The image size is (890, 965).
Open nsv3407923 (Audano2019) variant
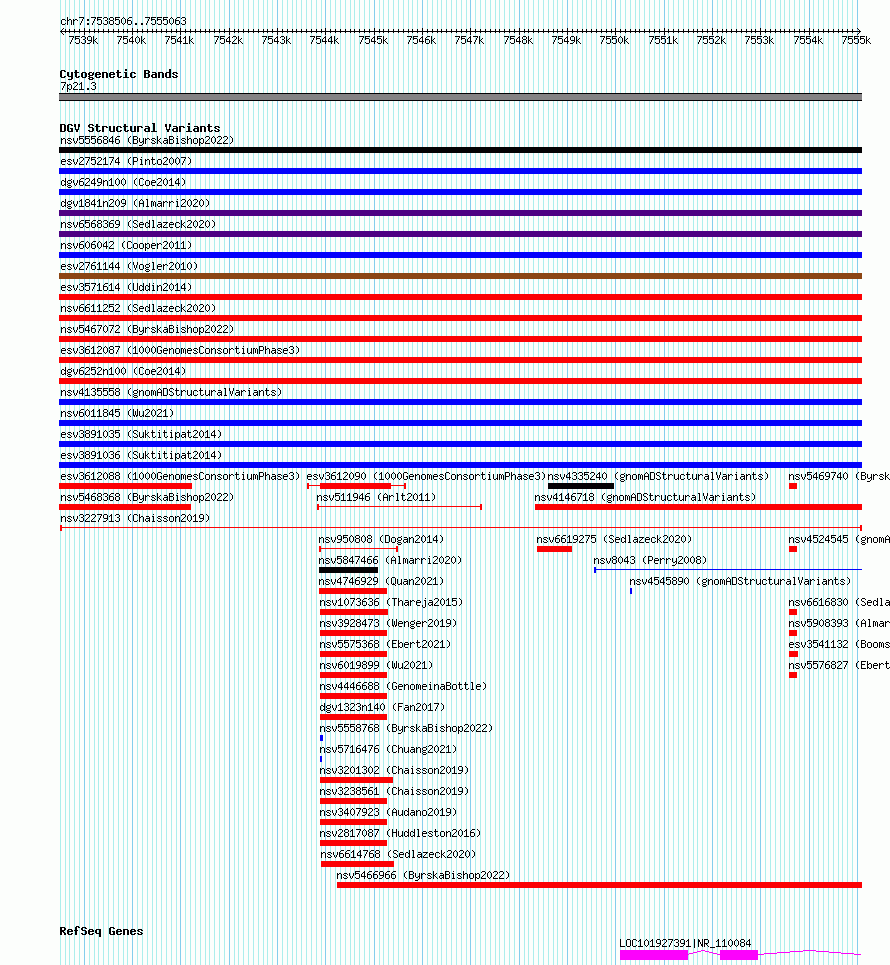[x=353, y=822]
